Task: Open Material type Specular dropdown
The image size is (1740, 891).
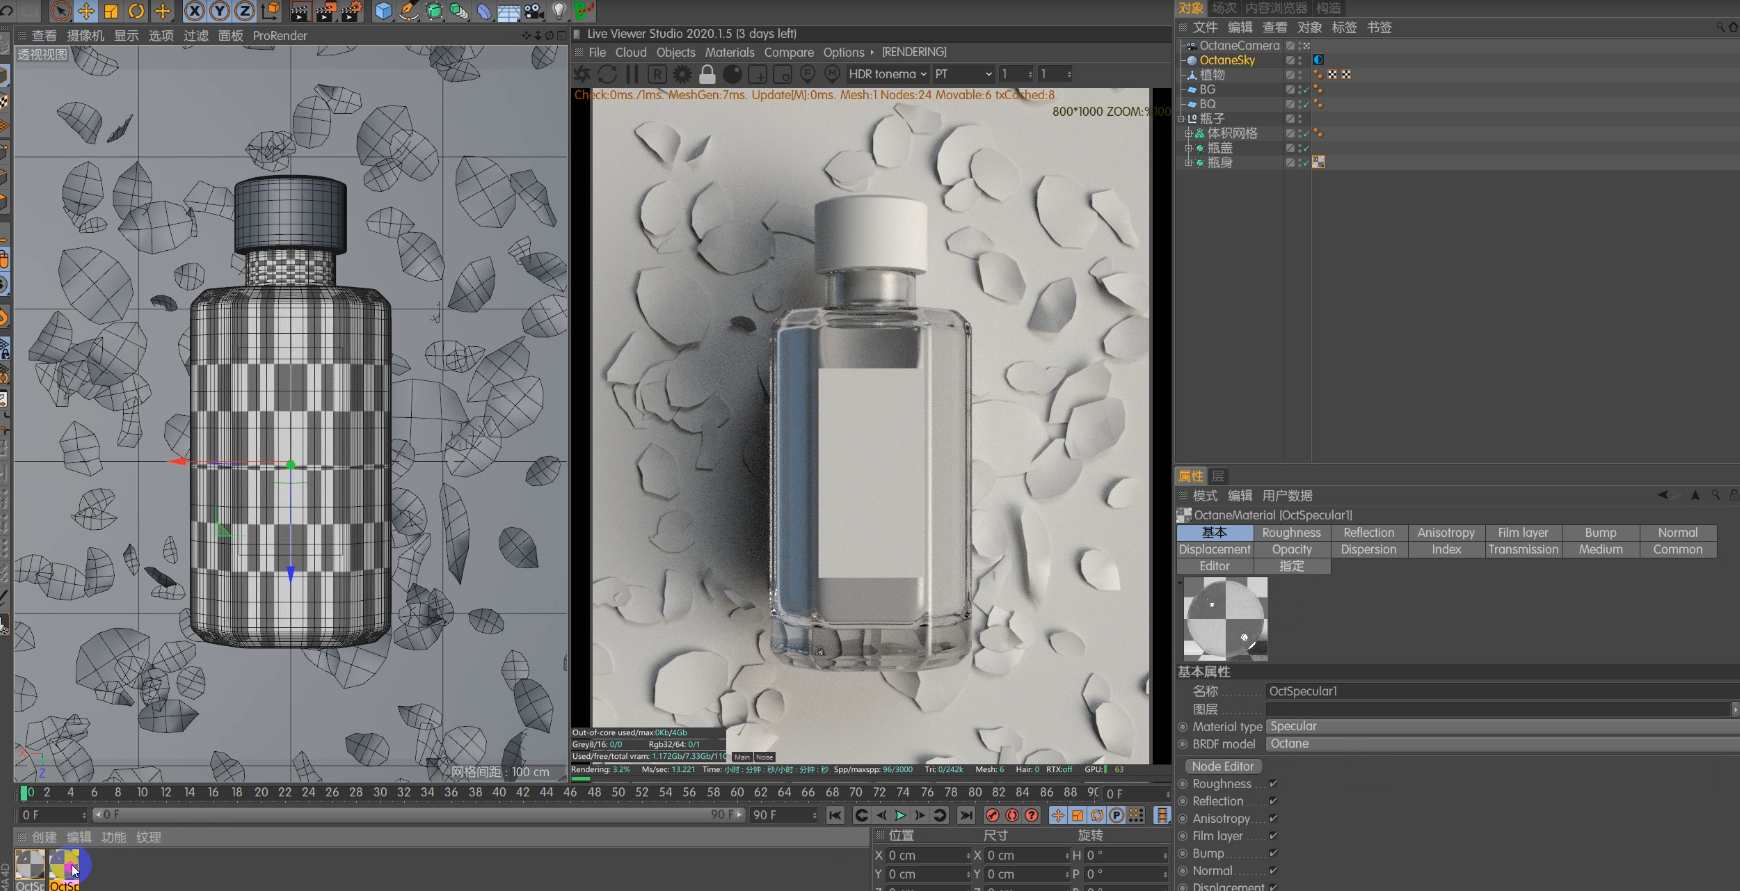Action: (1503, 727)
